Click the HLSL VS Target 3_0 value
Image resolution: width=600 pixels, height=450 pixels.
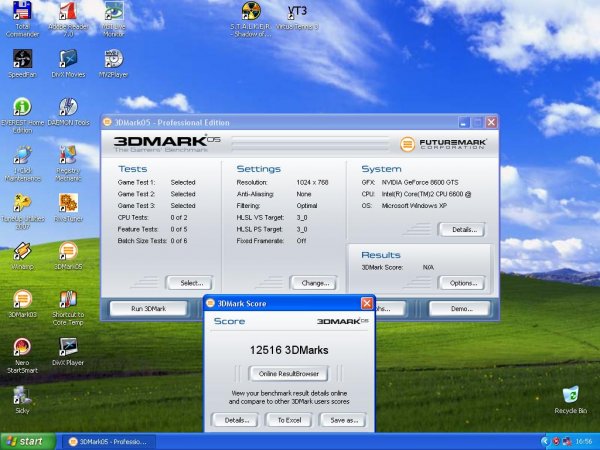[x=302, y=217]
